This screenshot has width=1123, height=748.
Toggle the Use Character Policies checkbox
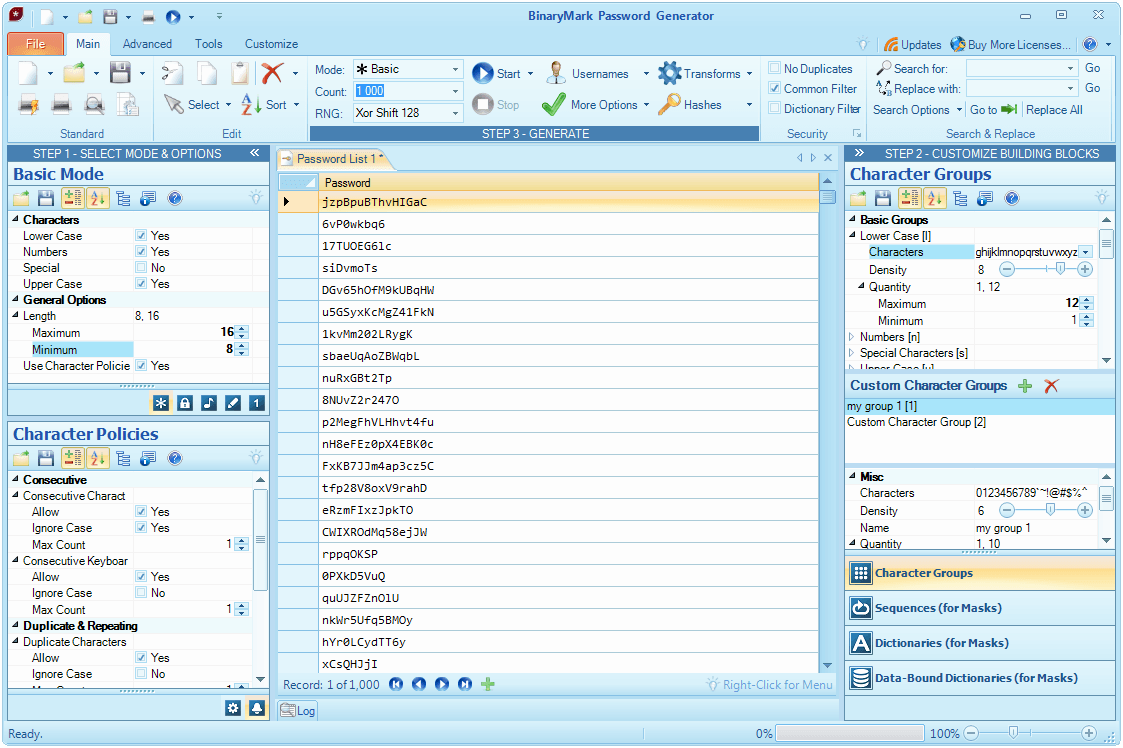coord(141,365)
